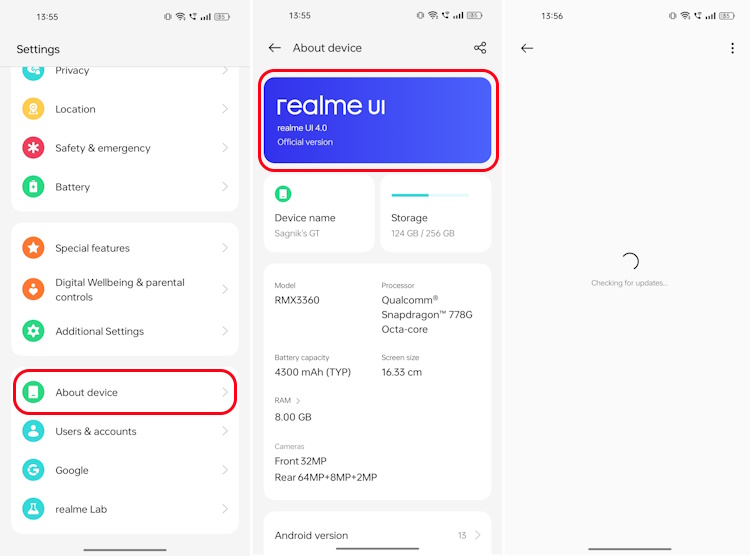Tap the Digital Wellbeing heart icon
The image size is (750, 556).
[x=33, y=289]
